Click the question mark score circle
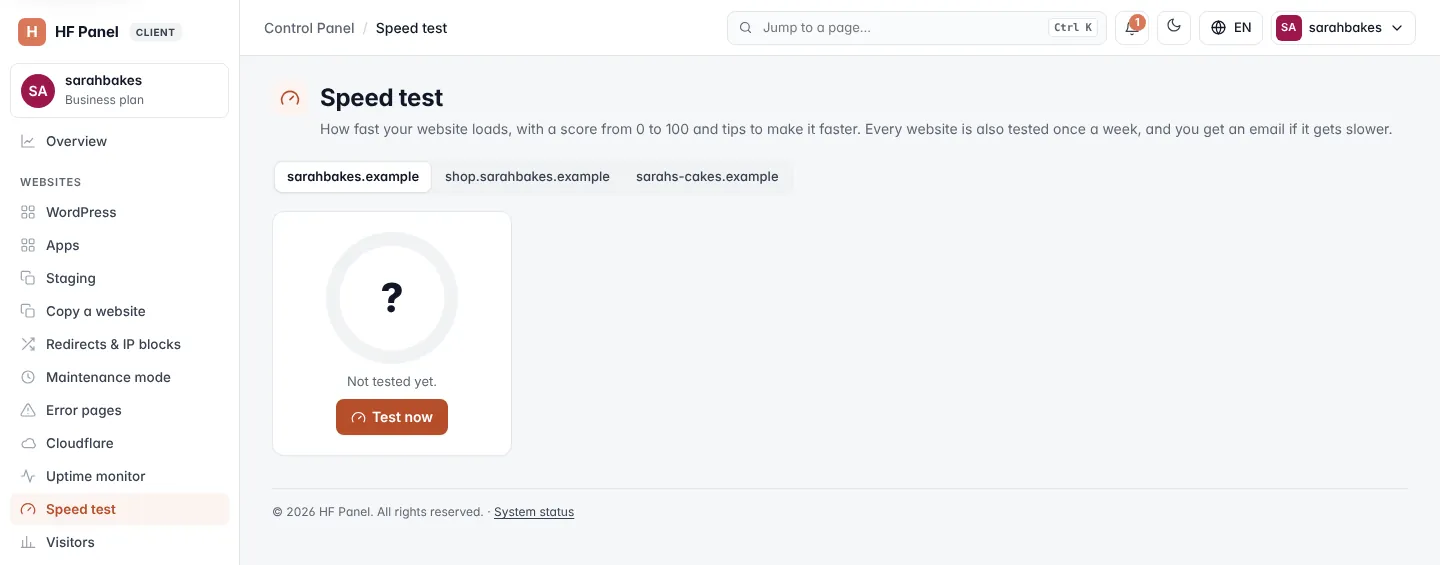The image size is (1440, 565). 392,298
